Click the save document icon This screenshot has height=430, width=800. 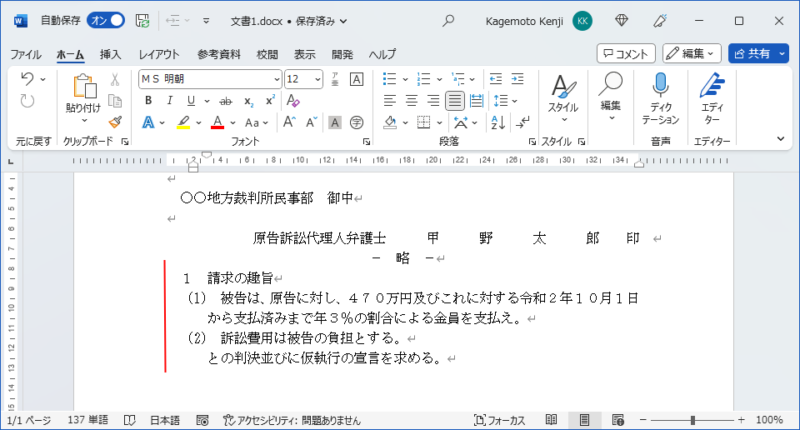tap(142, 21)
